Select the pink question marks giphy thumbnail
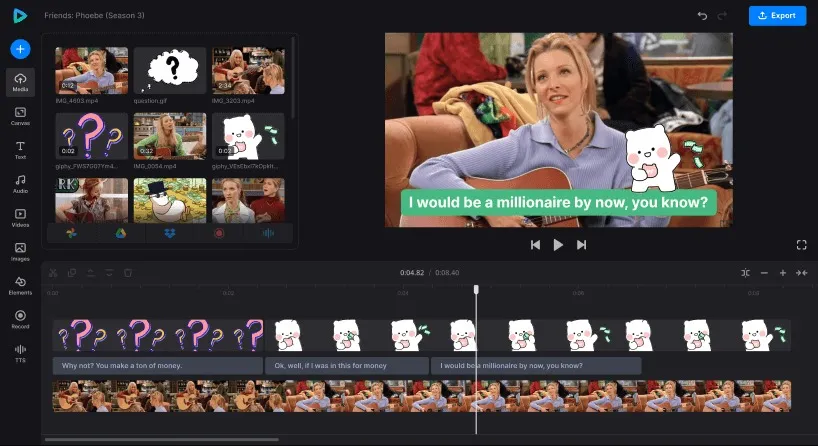818x446 pixels. (x=91, y=136)
